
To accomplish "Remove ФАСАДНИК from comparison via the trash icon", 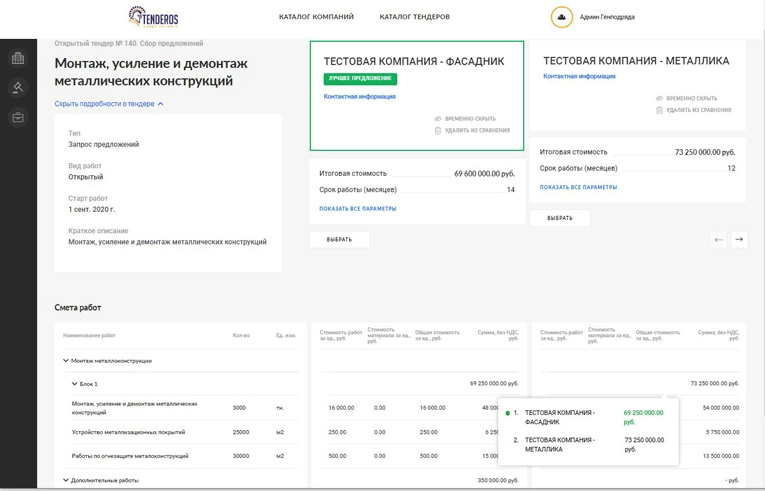I will click(x=438, y=130).
